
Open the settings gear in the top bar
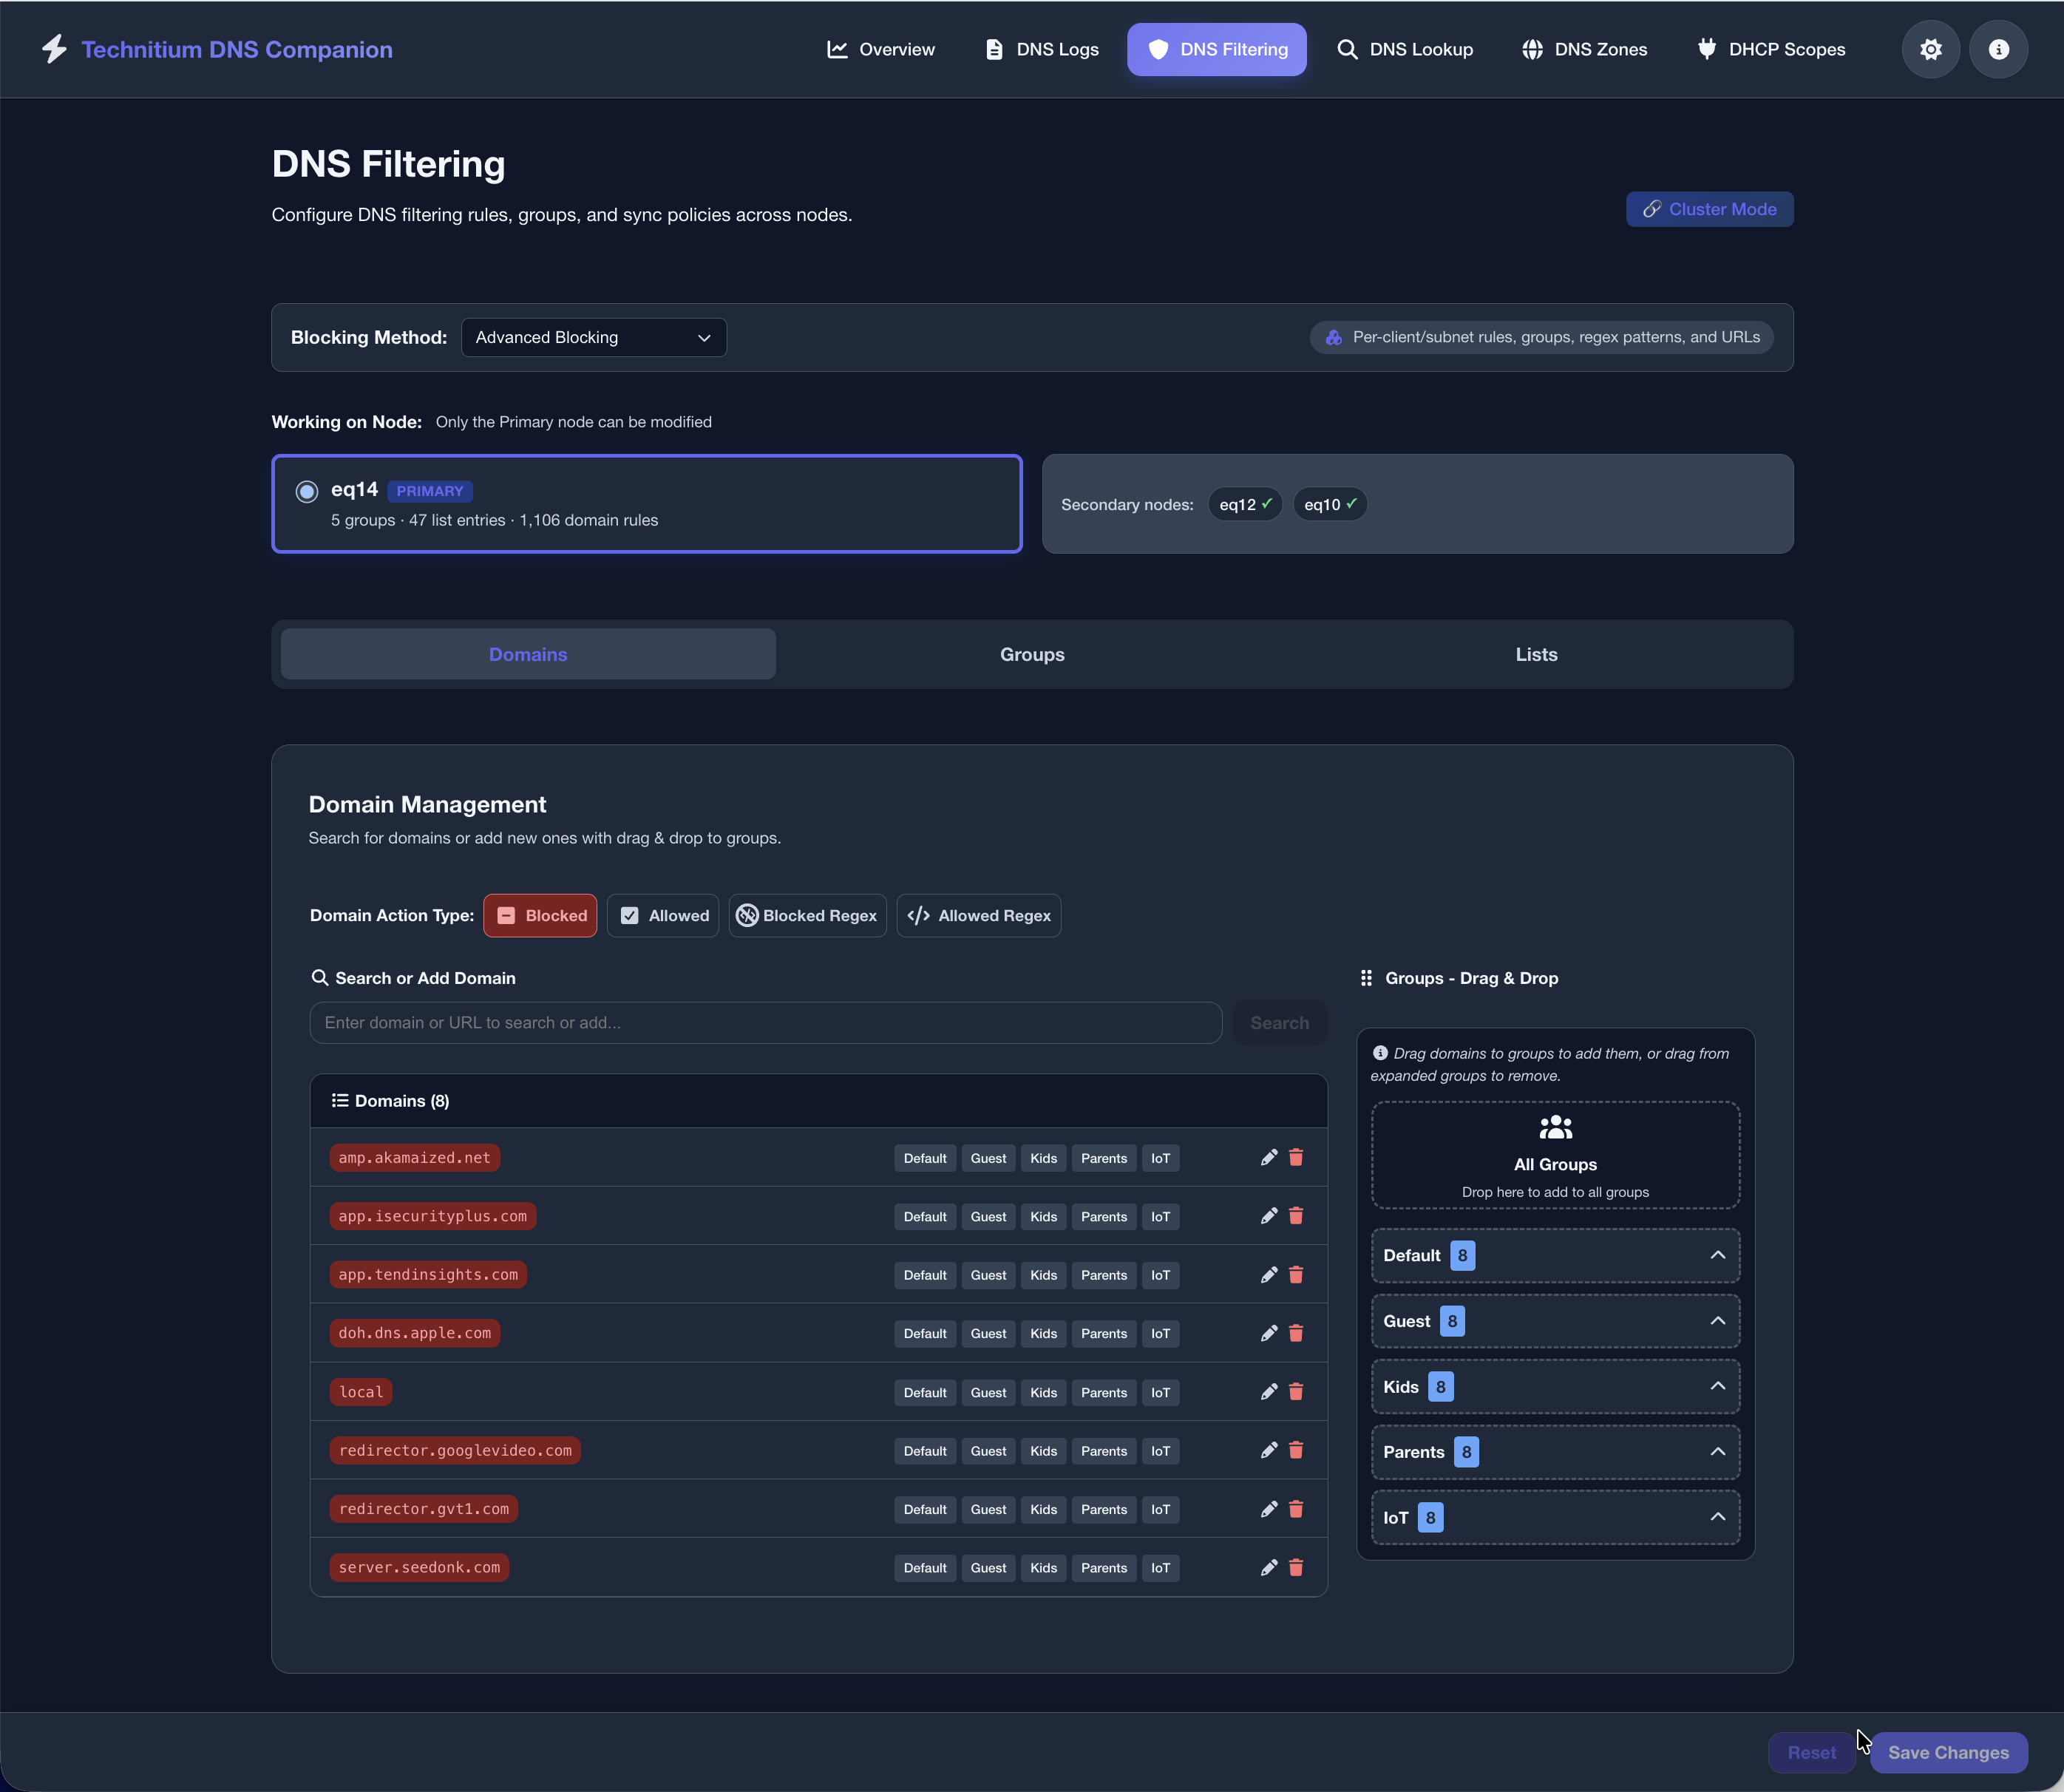pyautogui.click(x=1931, y=49)
